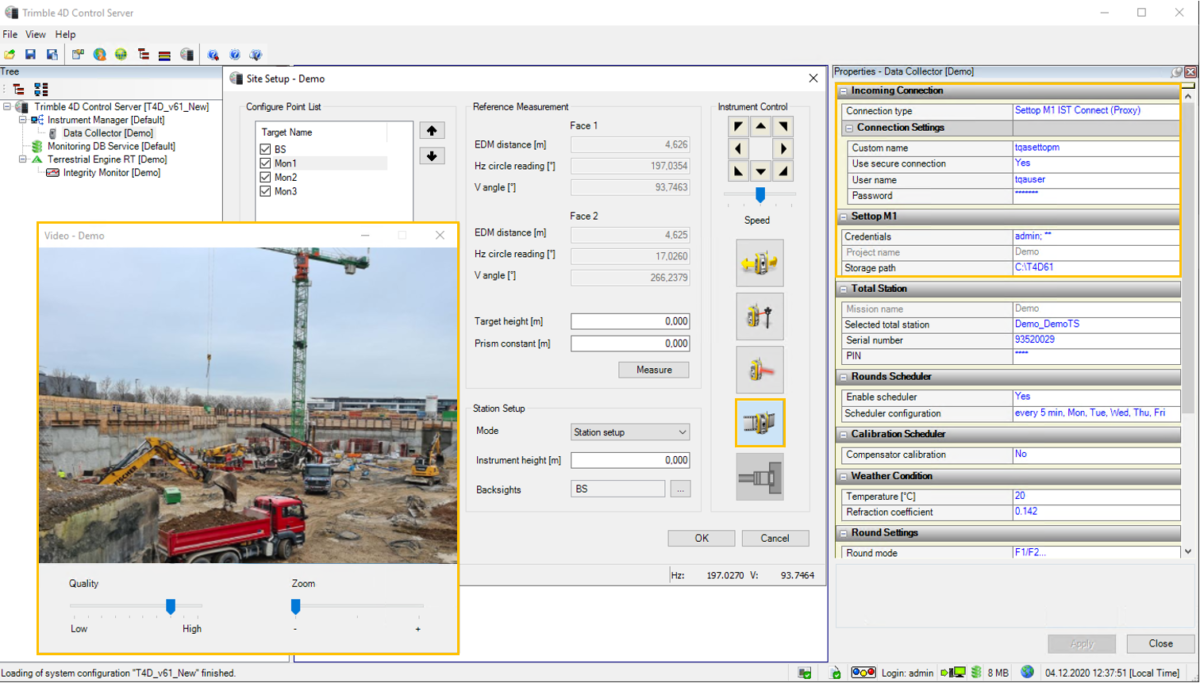Collapse the Connection Settings property group

849,128
